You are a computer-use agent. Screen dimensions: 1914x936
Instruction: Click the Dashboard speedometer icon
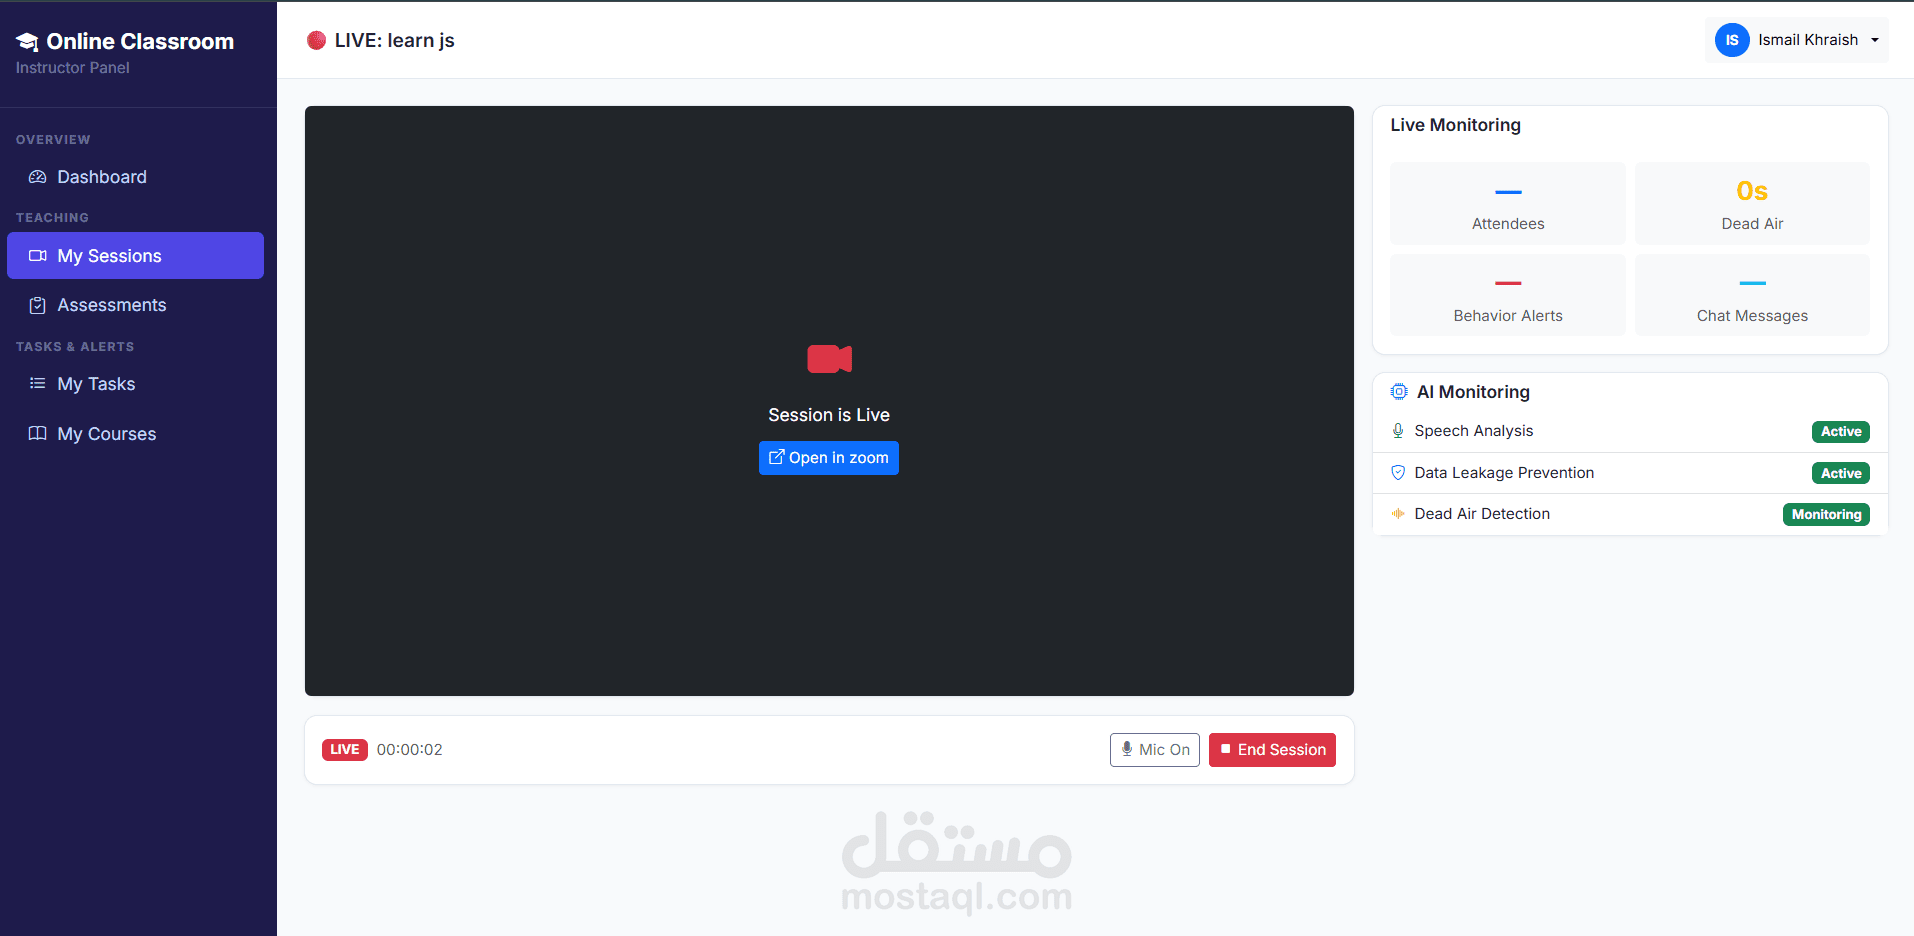(38, 177)
